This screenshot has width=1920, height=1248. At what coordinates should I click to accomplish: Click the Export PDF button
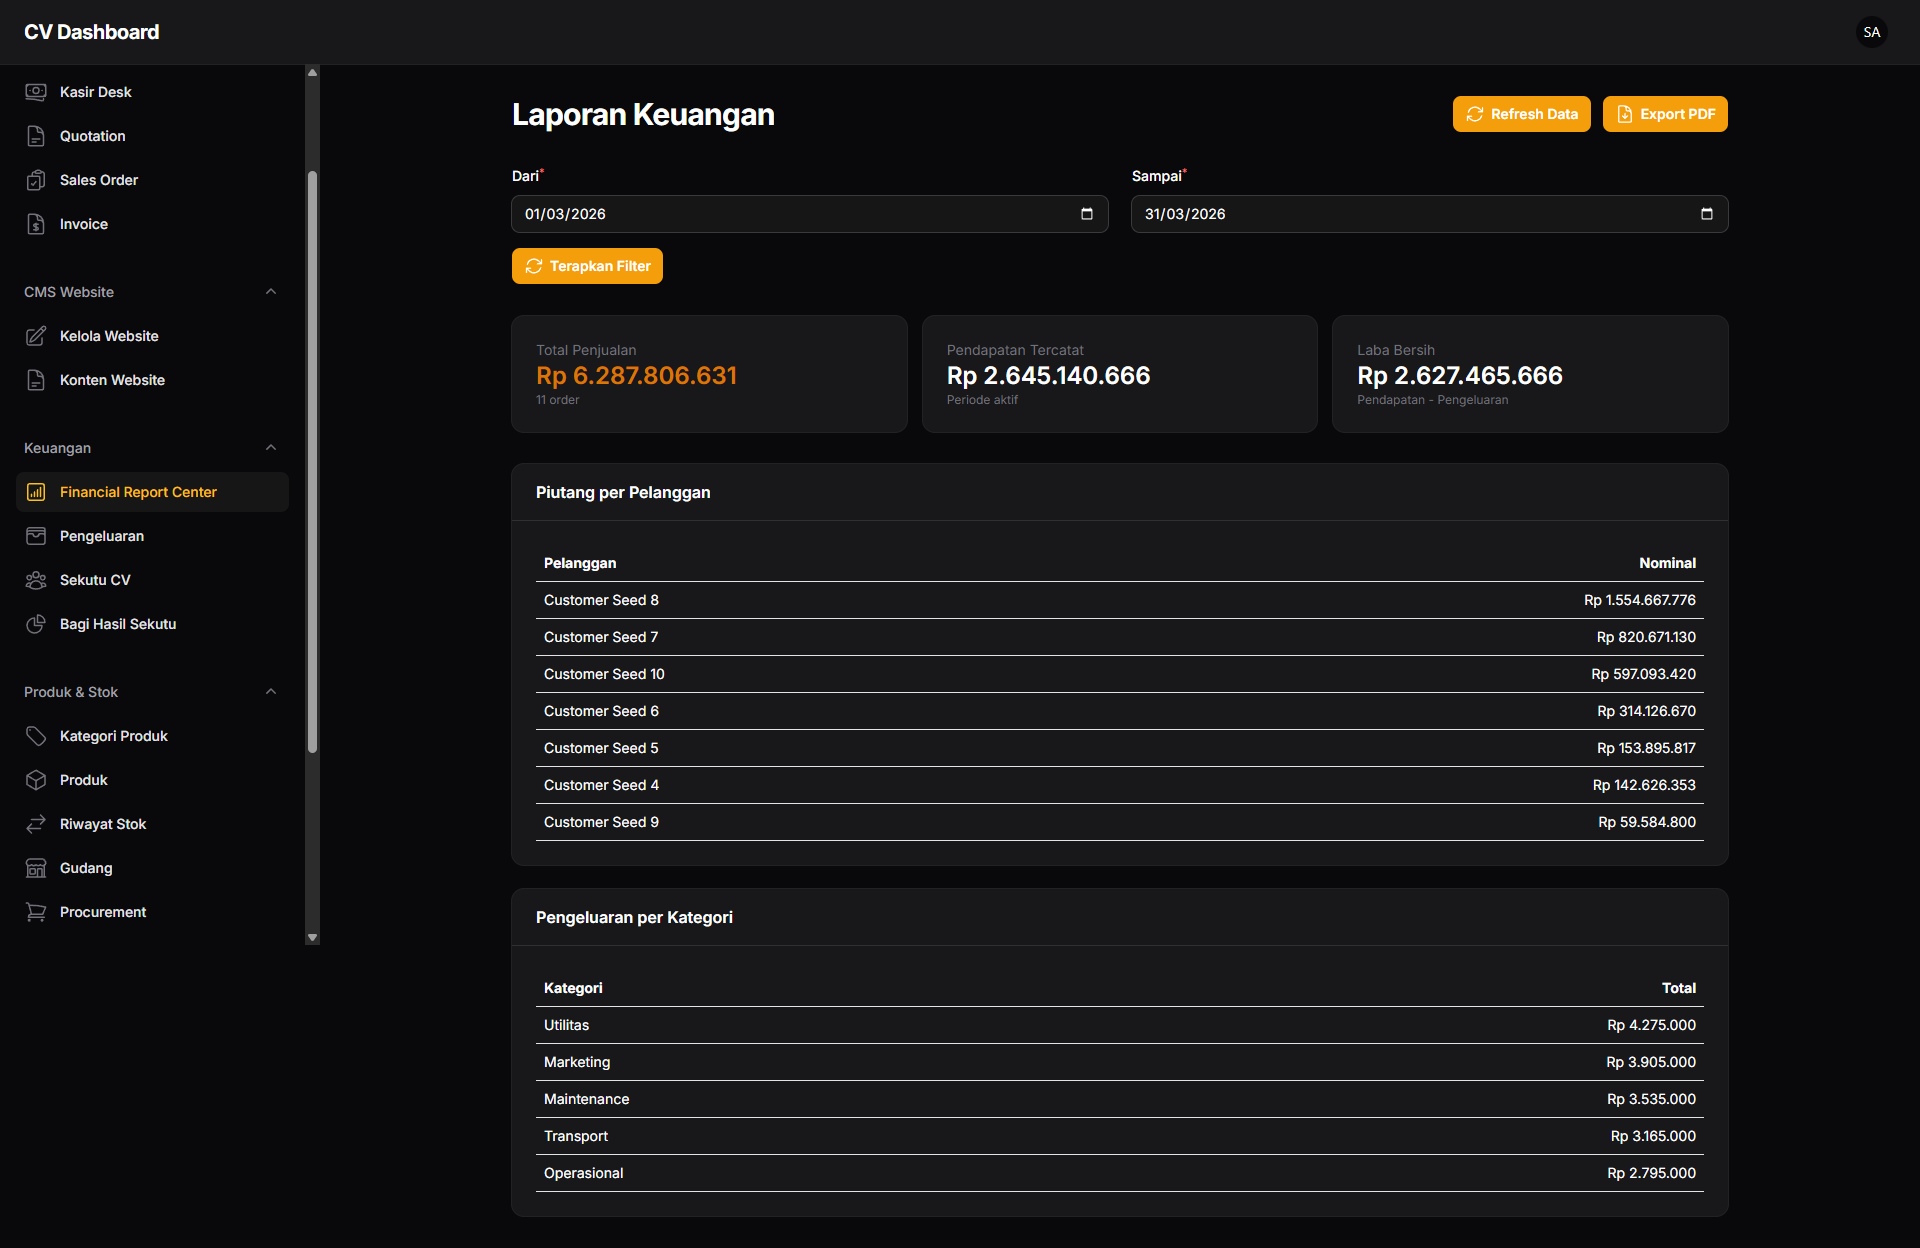[1665, 114]
